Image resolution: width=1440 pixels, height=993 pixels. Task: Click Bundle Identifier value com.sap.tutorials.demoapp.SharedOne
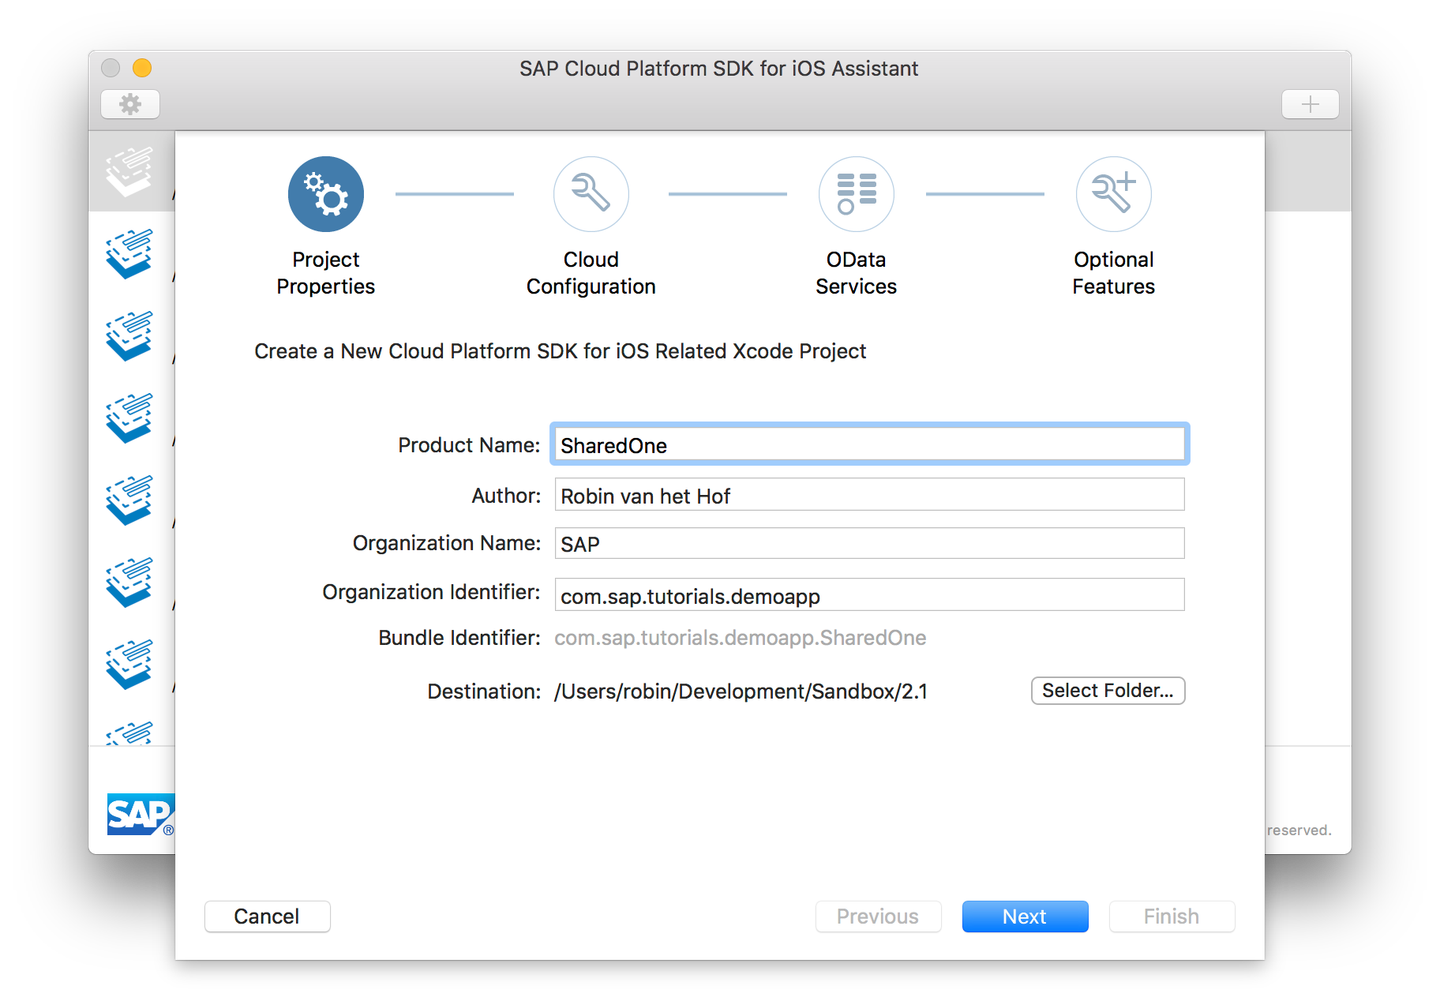click(x=740, y=638)
